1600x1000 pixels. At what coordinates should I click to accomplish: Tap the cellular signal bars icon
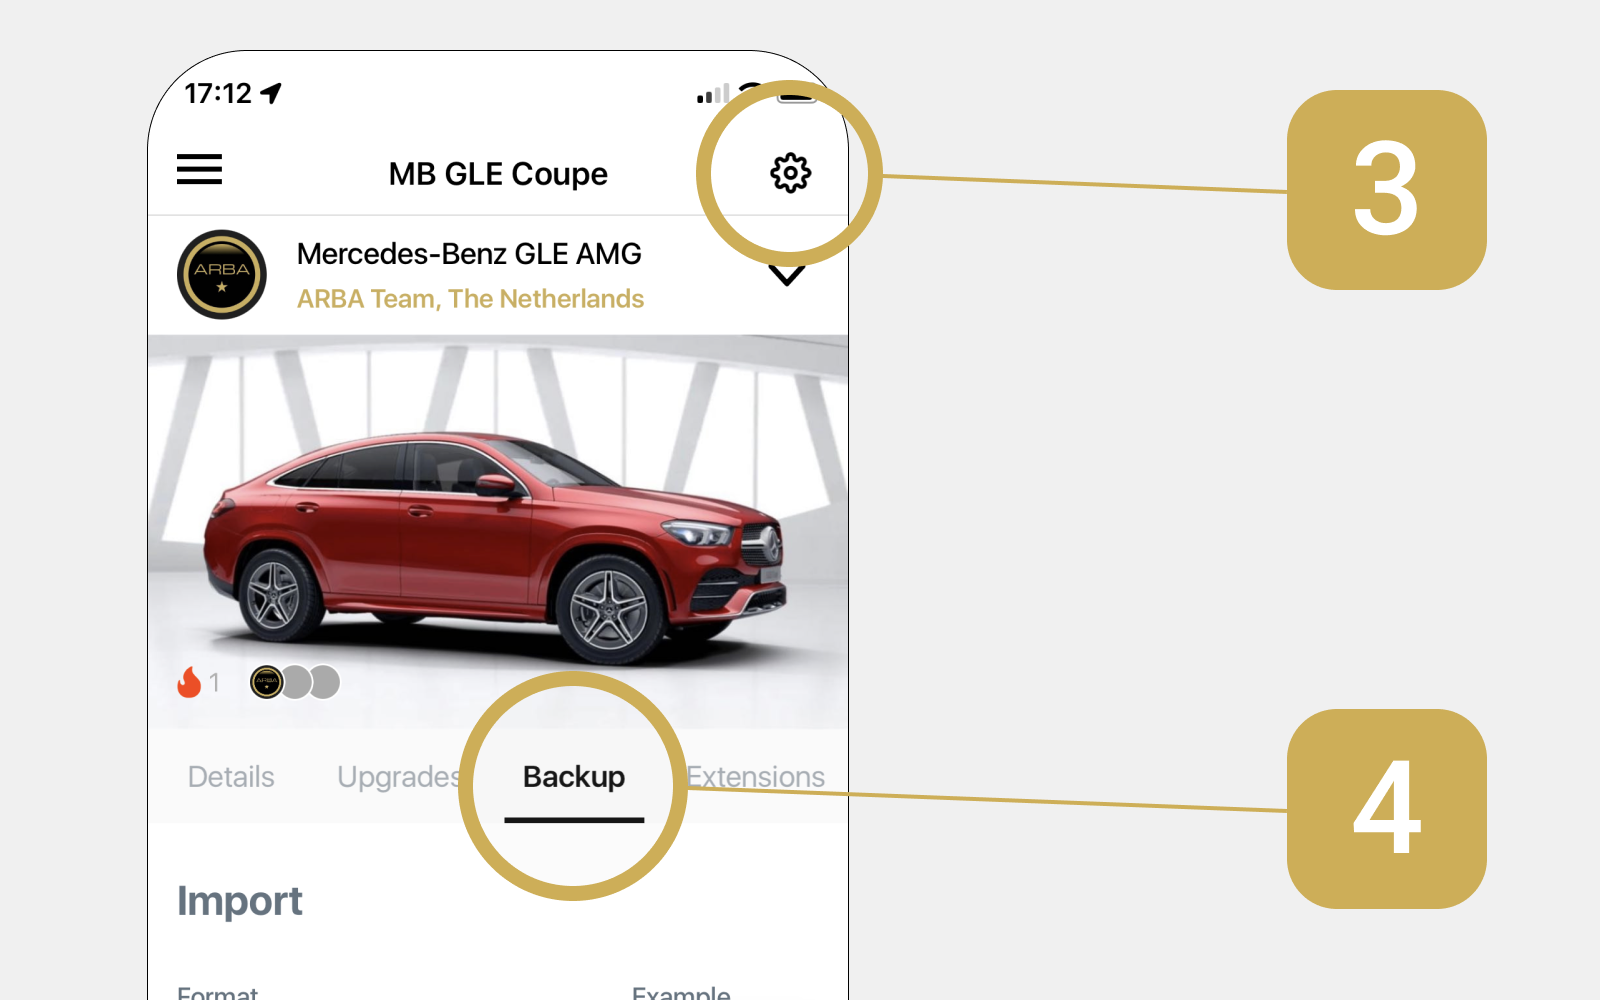point(713,95)
